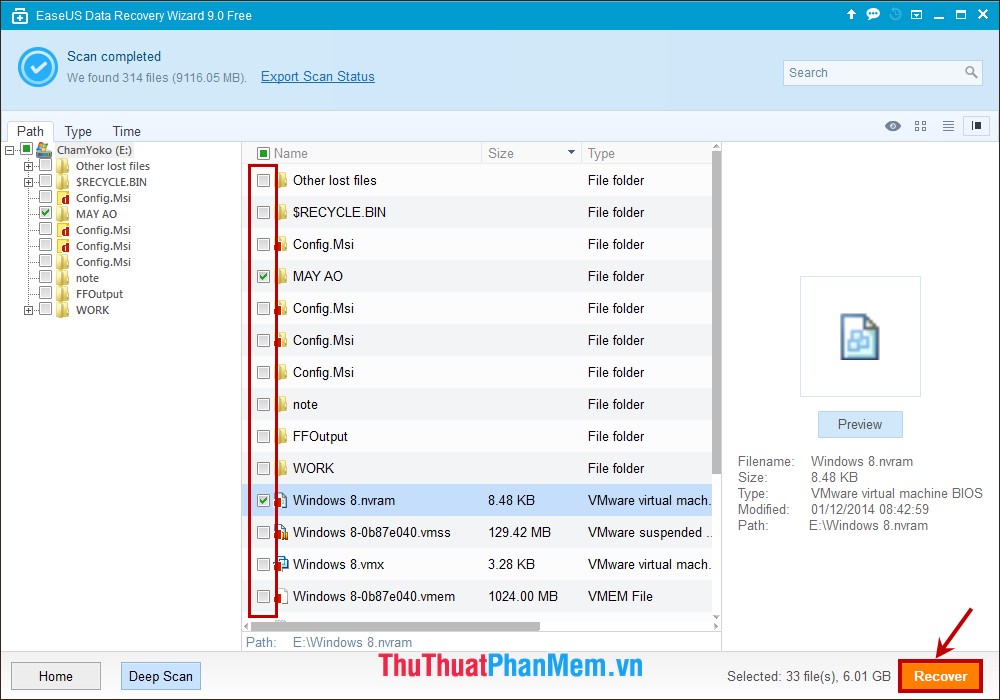
Task: Toggle the preview panel layout icon
Action: [x=974, y=126]
